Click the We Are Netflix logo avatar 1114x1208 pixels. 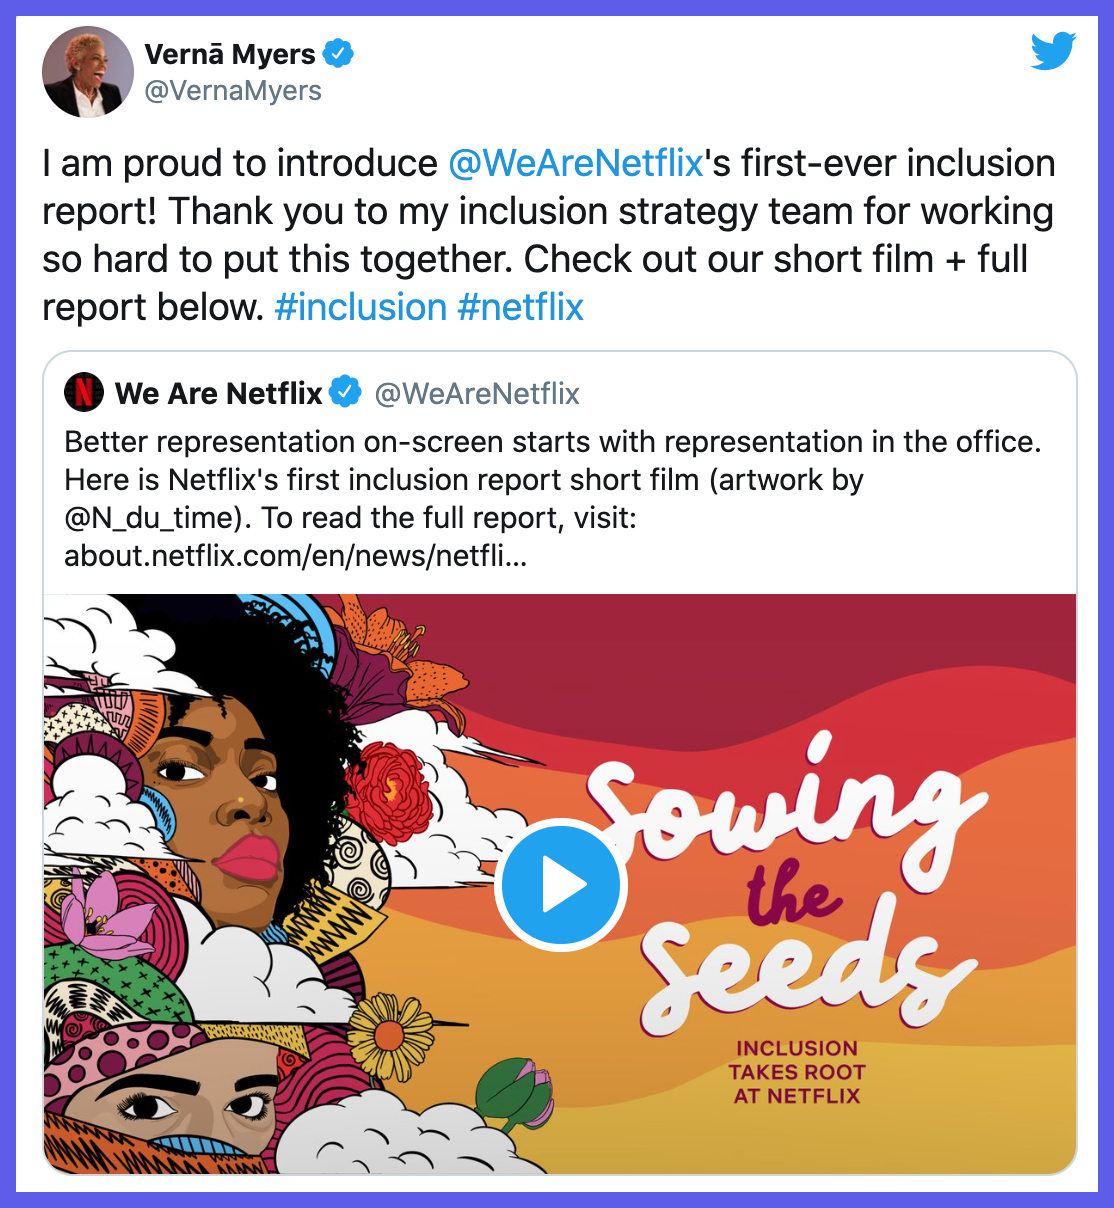coord(84,393)
